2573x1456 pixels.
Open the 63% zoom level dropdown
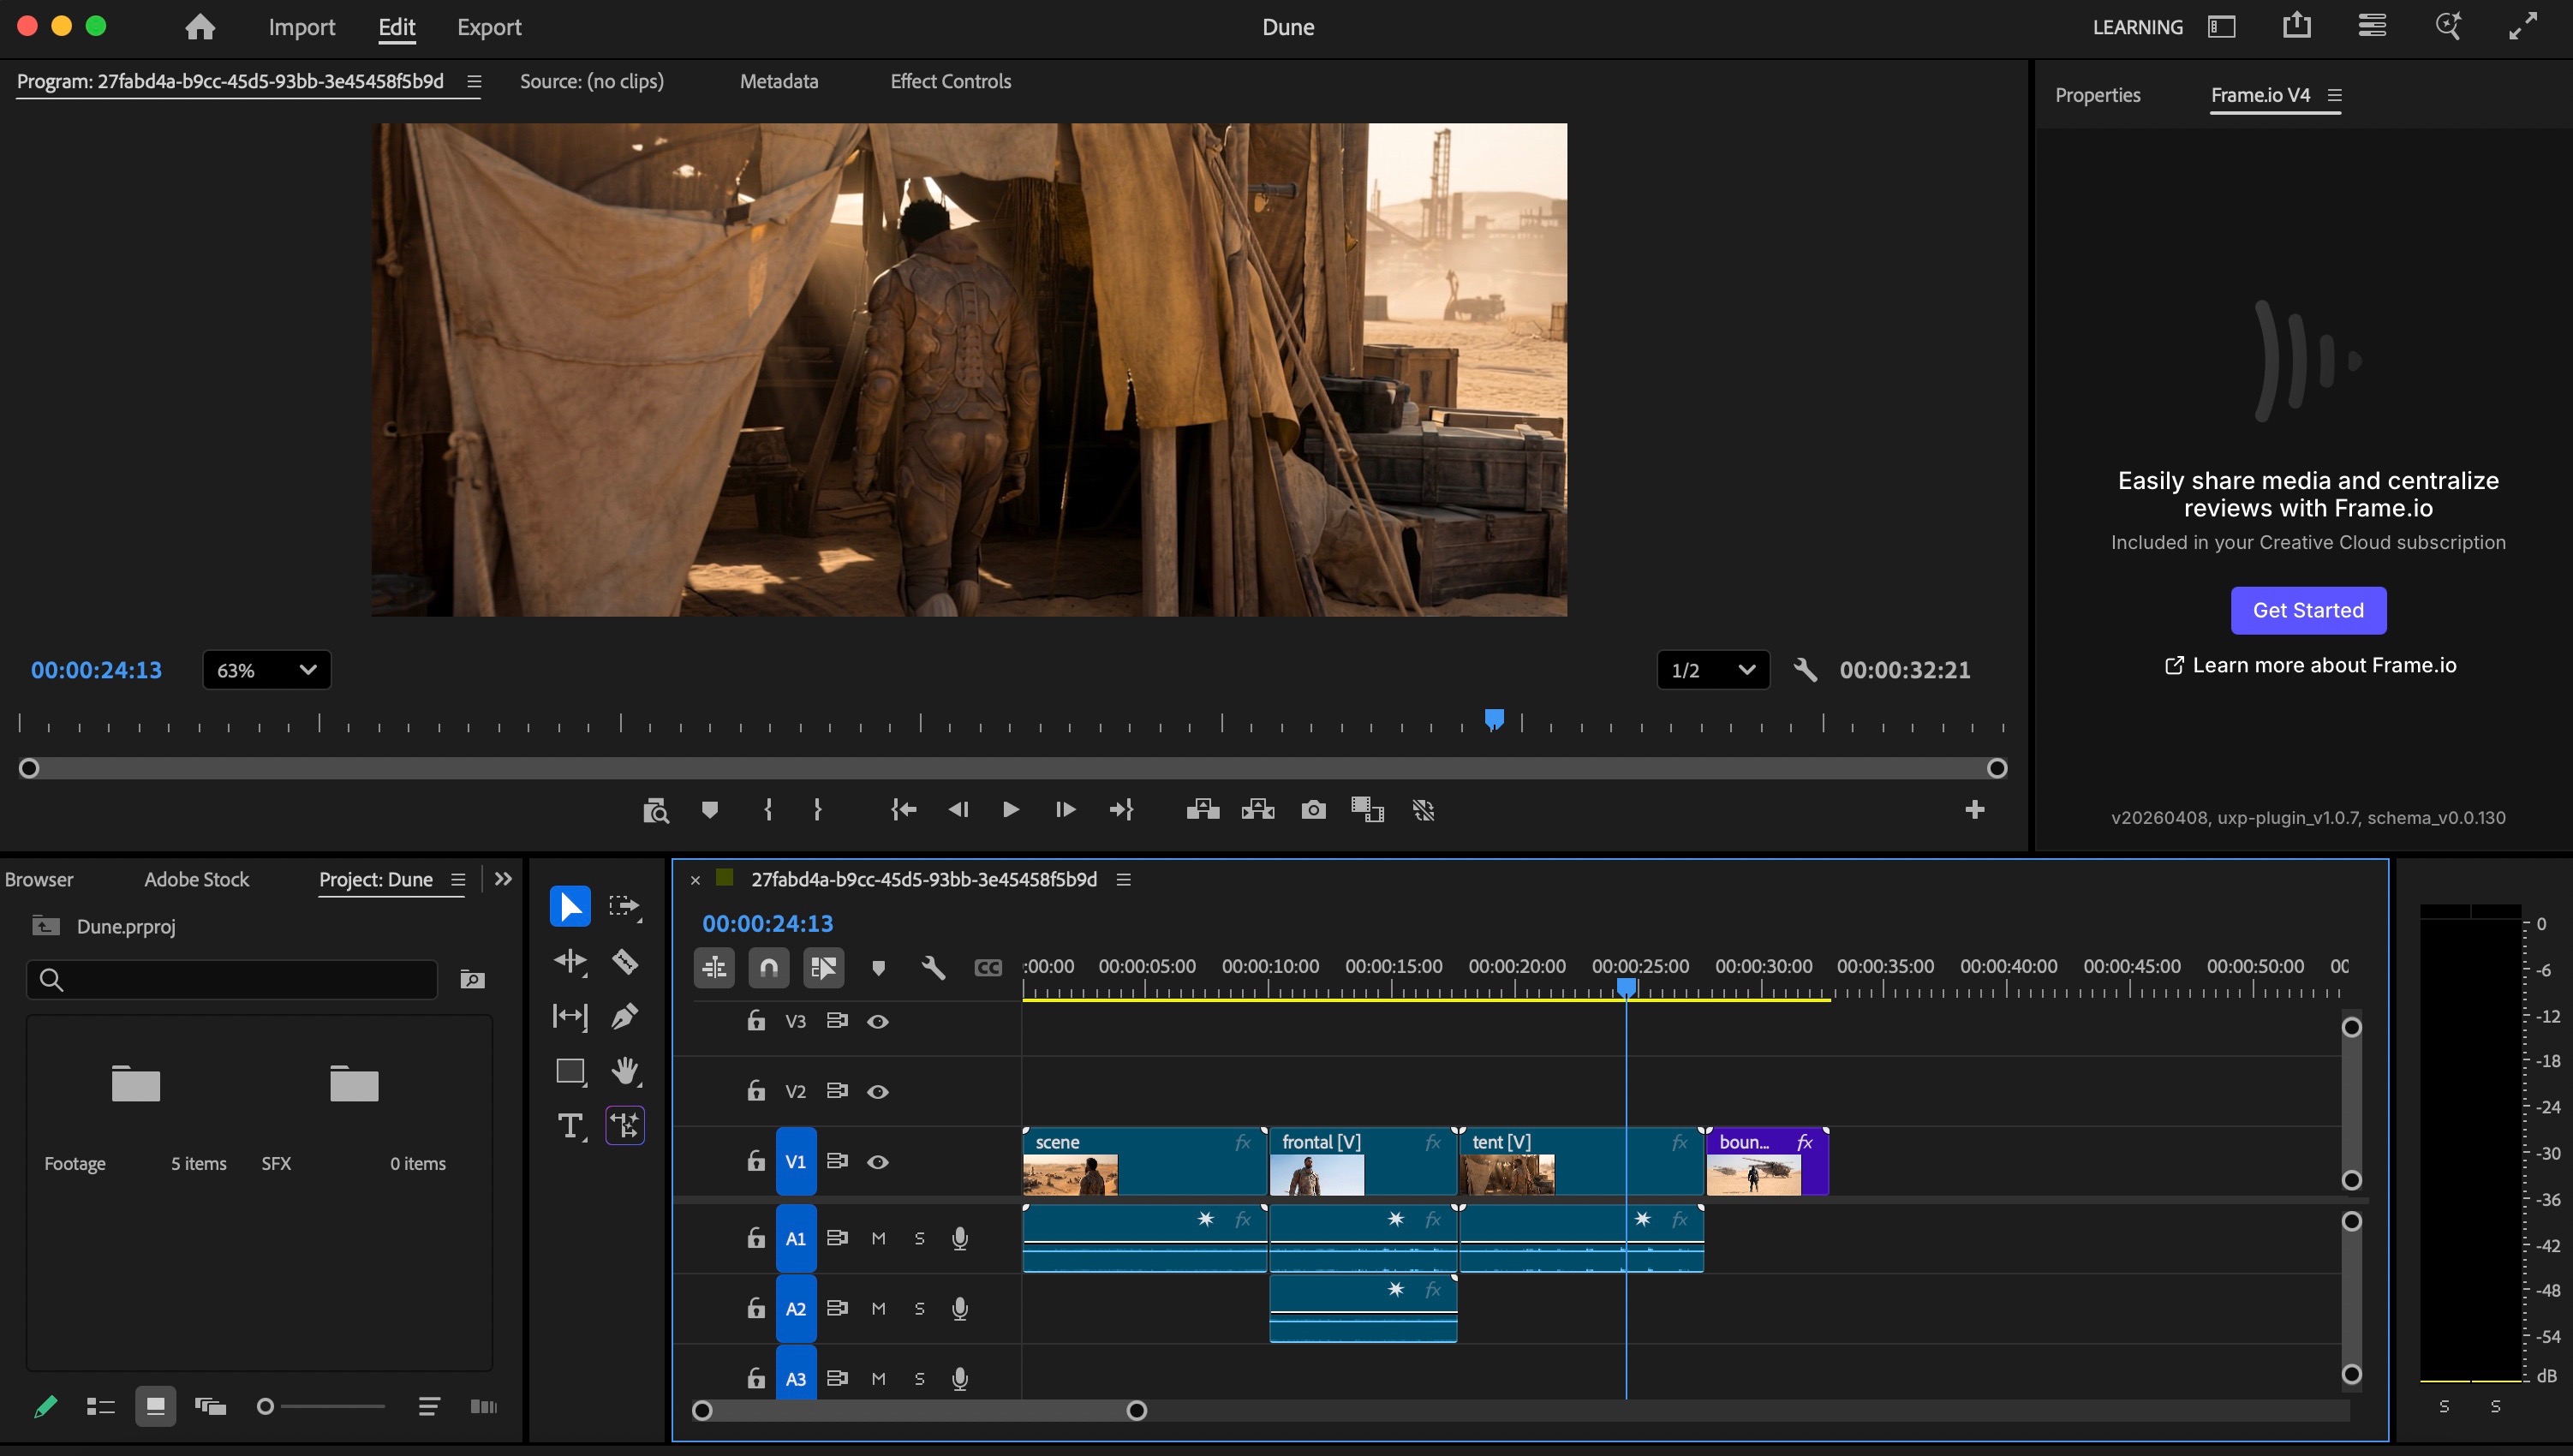tap(266, 670)
